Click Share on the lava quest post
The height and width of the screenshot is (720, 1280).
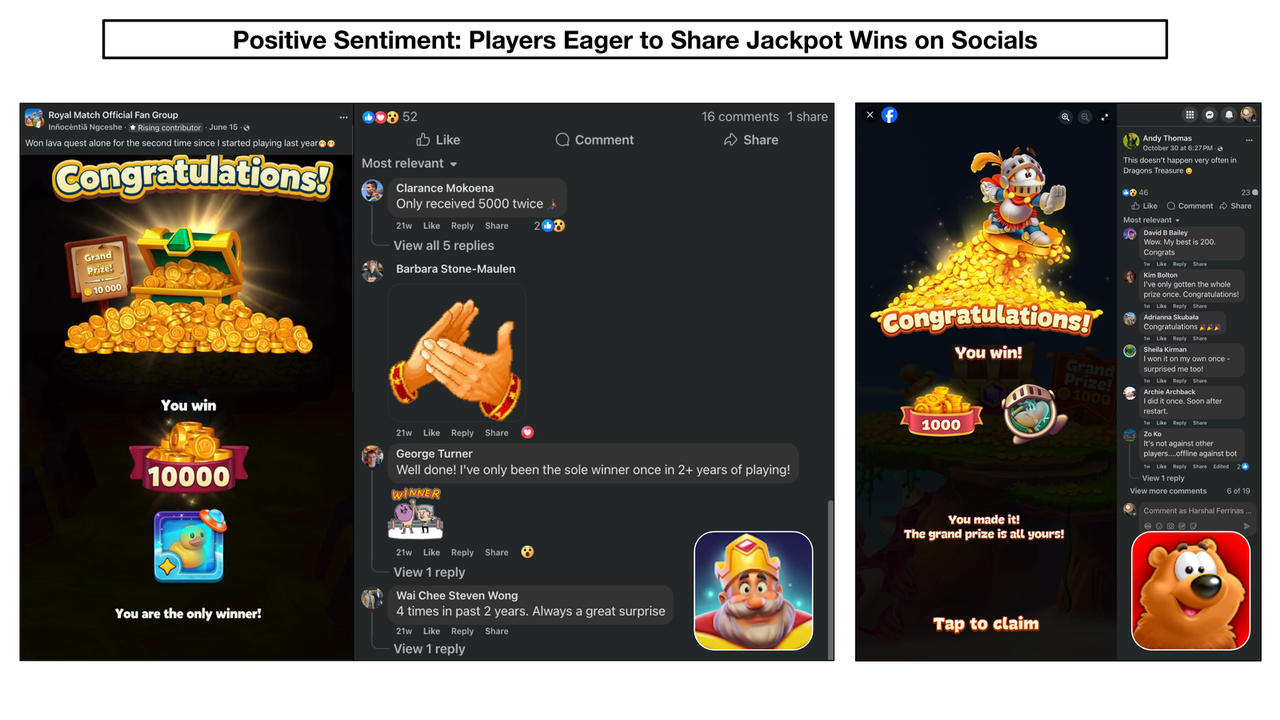click(751, 140)
